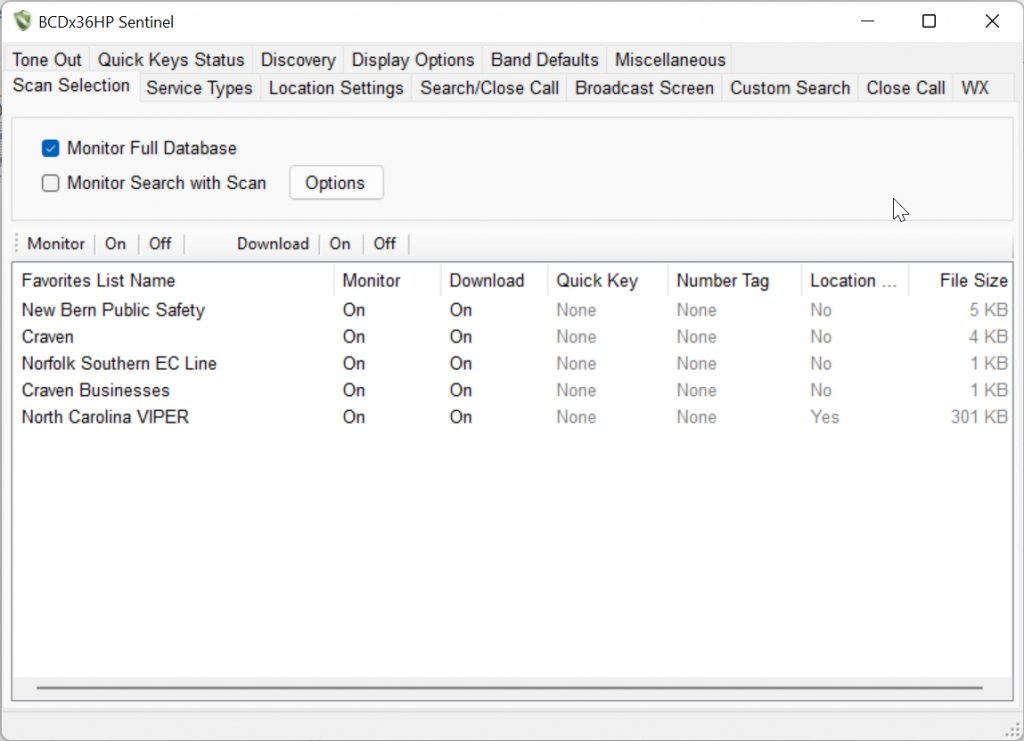
Task: Minimize the Sentinel window
Action: click(x=867, y=21)
